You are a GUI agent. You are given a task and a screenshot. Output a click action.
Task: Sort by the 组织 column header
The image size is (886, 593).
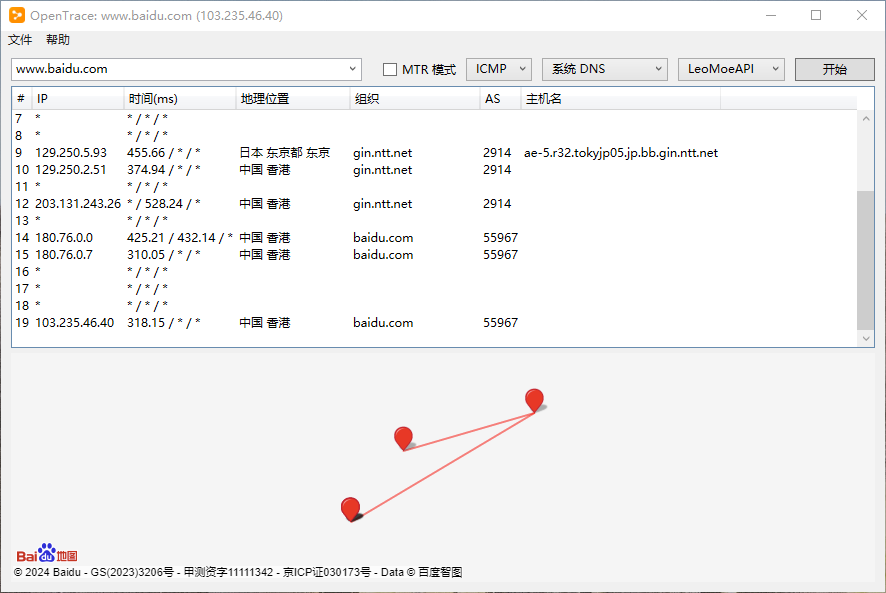tap(415, 99)
